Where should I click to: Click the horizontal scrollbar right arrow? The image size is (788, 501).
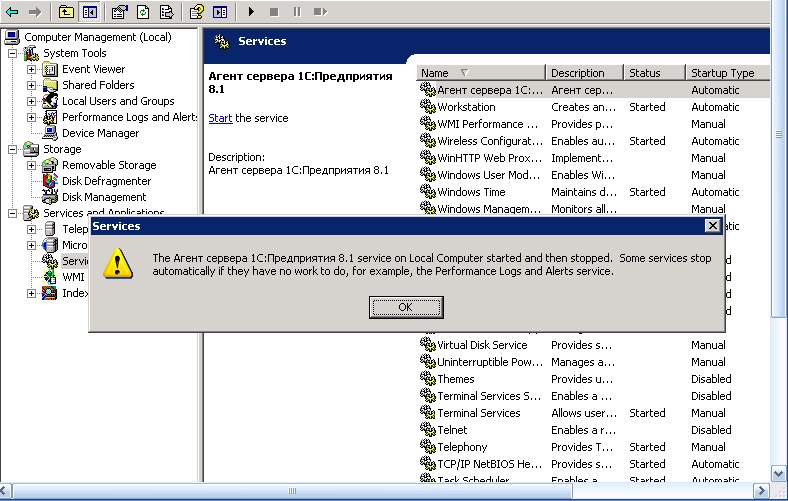click(x=762, y=490)
